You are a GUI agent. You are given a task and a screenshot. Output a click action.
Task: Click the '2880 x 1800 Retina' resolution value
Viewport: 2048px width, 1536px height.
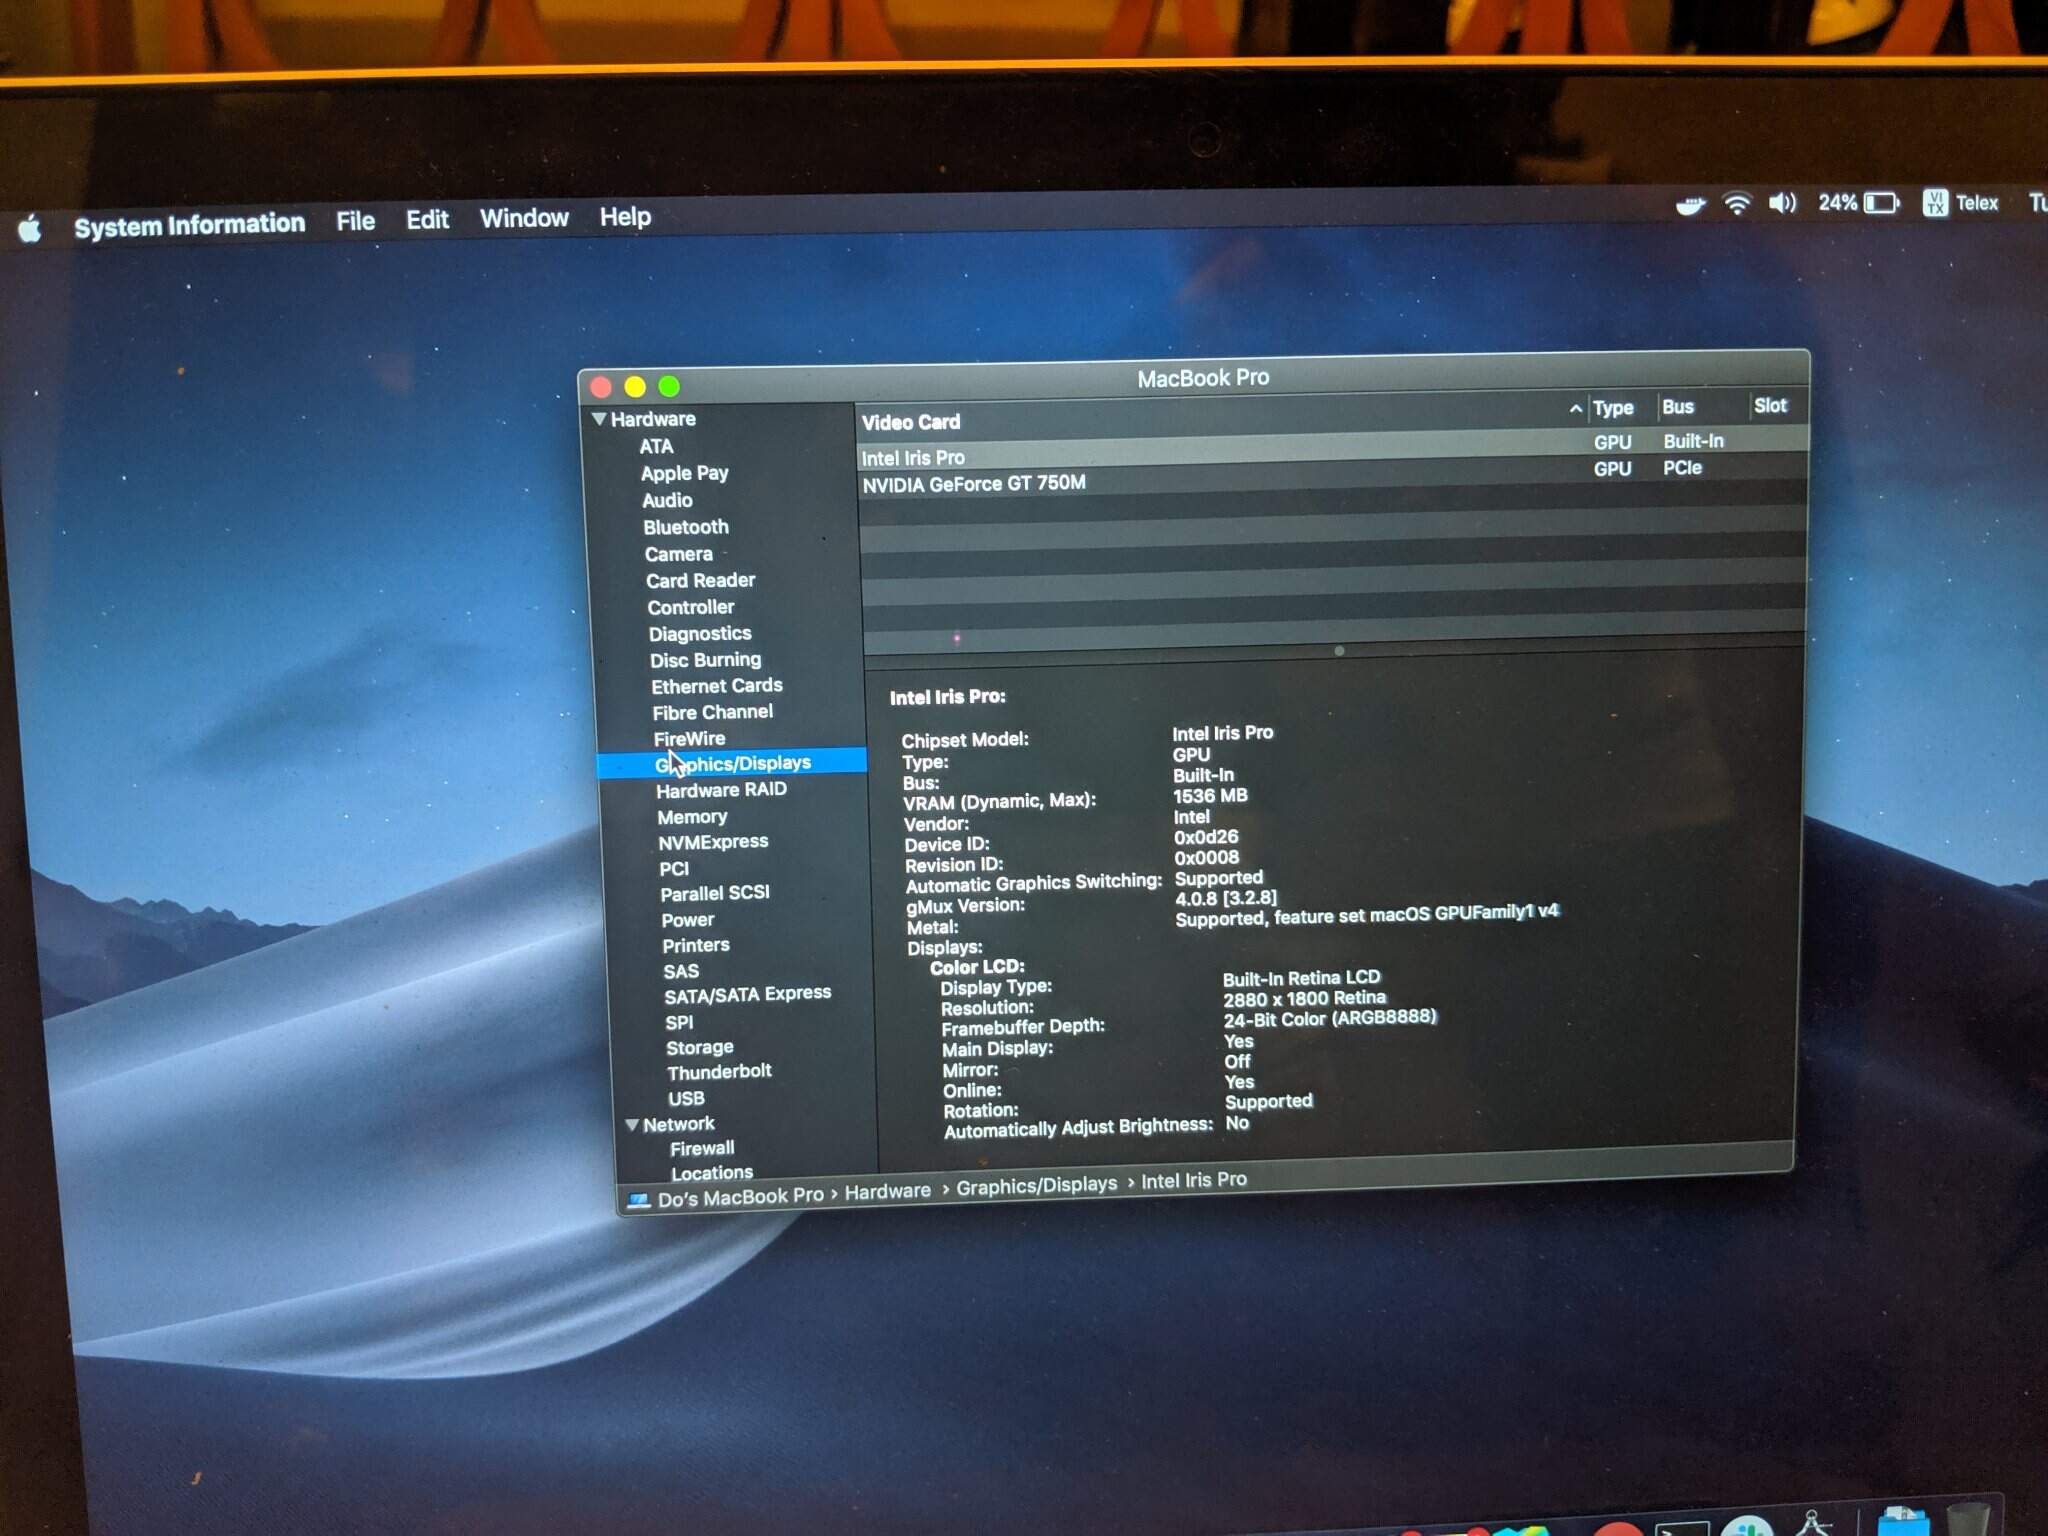click(x=1304, y=998)
